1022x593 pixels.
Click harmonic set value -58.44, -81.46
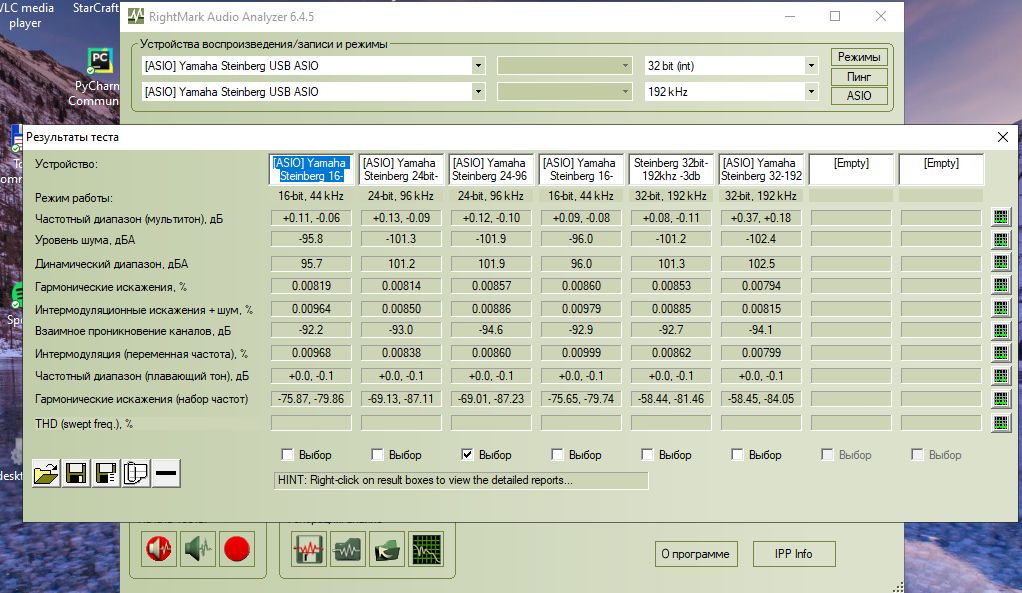coord(671,399)
